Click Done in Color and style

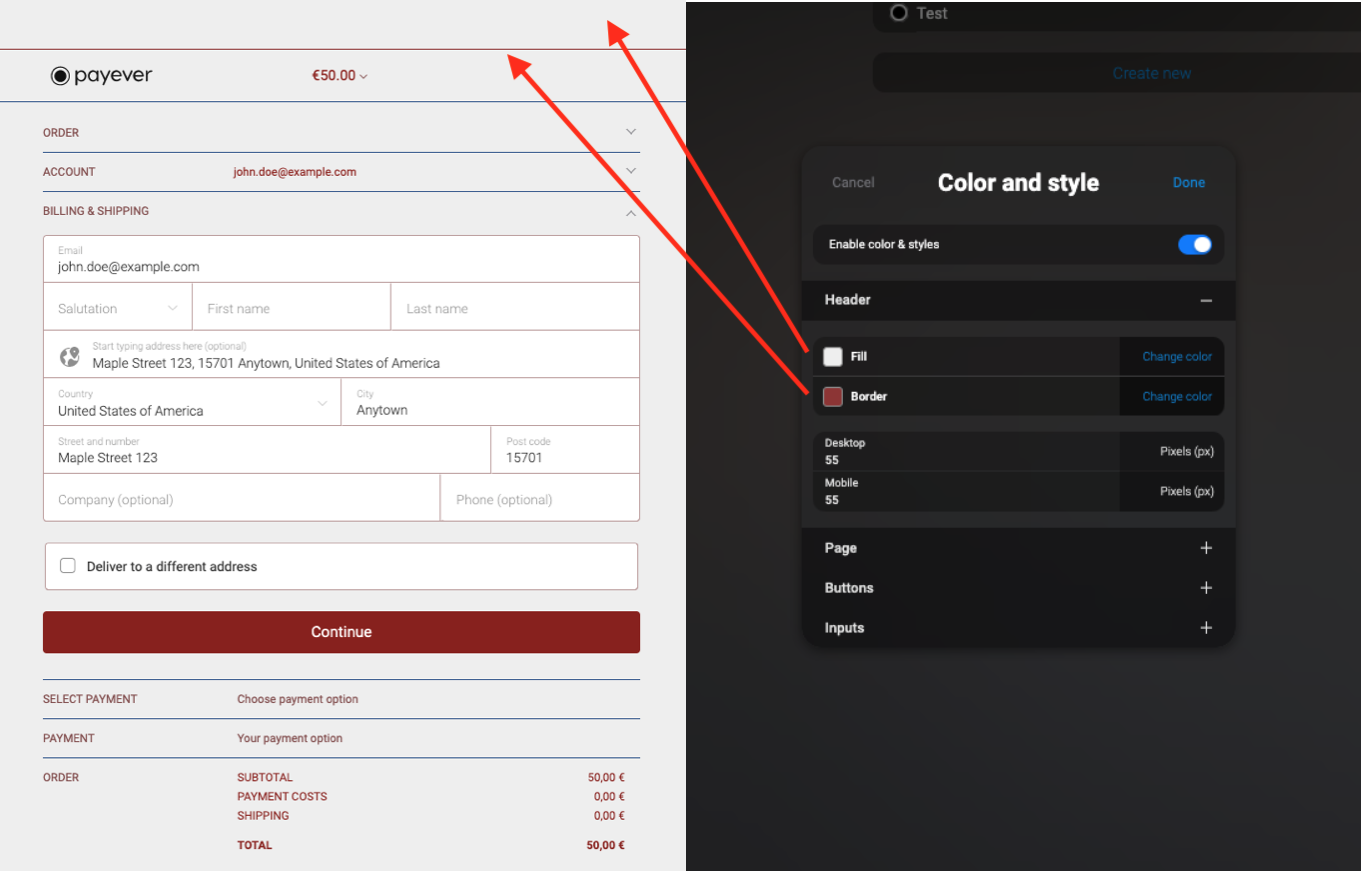(1189, 182)
